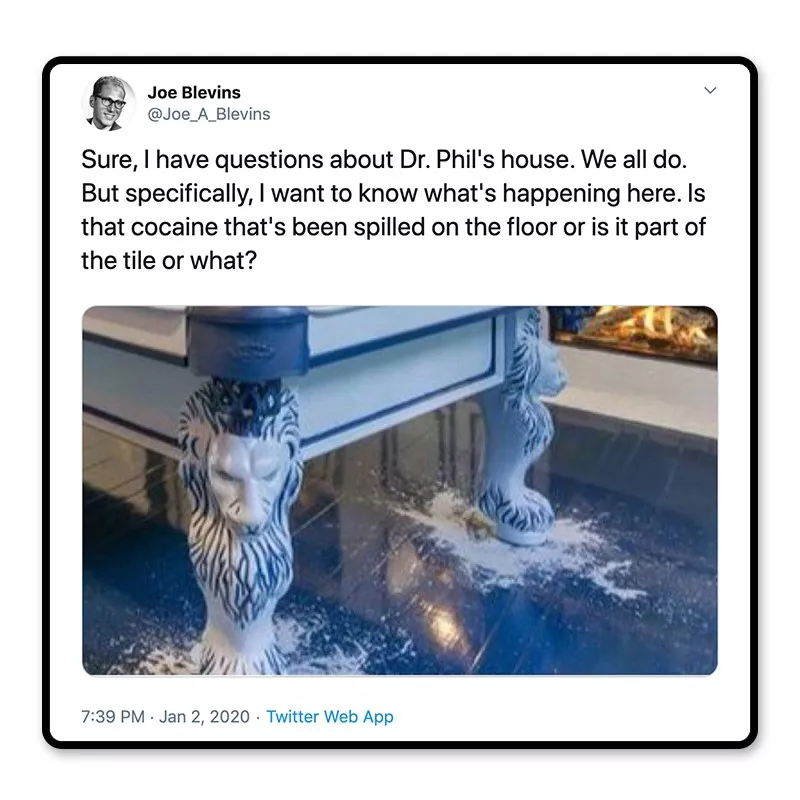Open the @Joe_A_Blevins handle link

pyautogui.click(x=209, y=114)
